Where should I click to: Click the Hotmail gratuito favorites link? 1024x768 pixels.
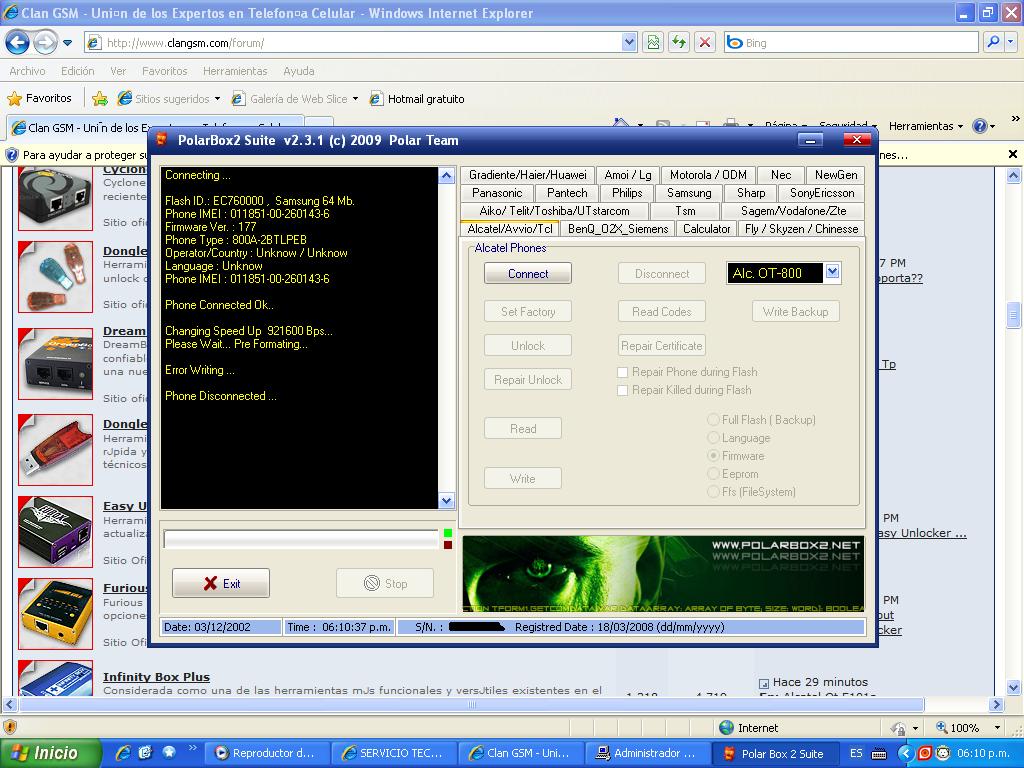click(x=418, y=99)
